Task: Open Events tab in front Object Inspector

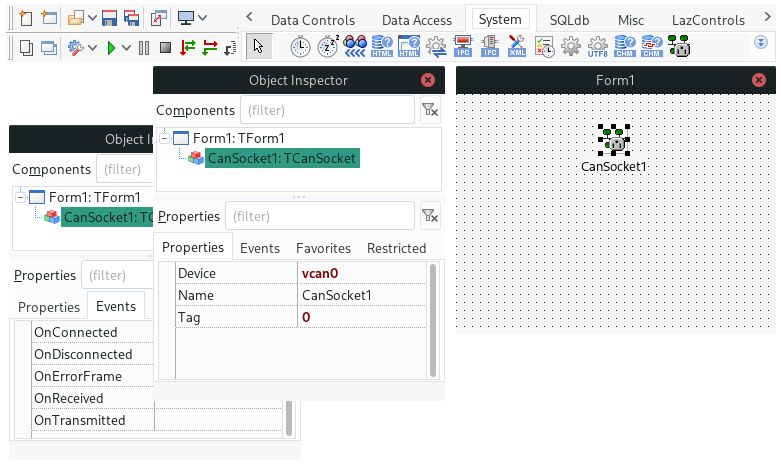Action: pos(260,248)
